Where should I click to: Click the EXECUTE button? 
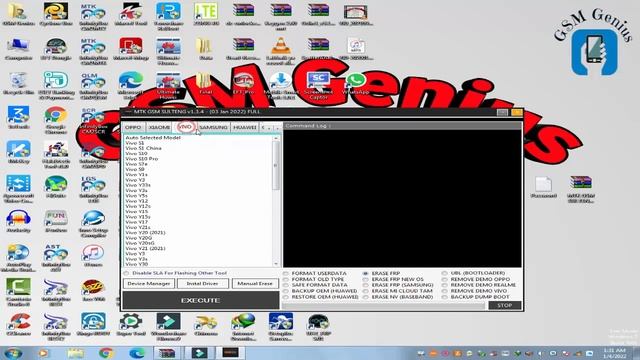(x=200, y=300)
